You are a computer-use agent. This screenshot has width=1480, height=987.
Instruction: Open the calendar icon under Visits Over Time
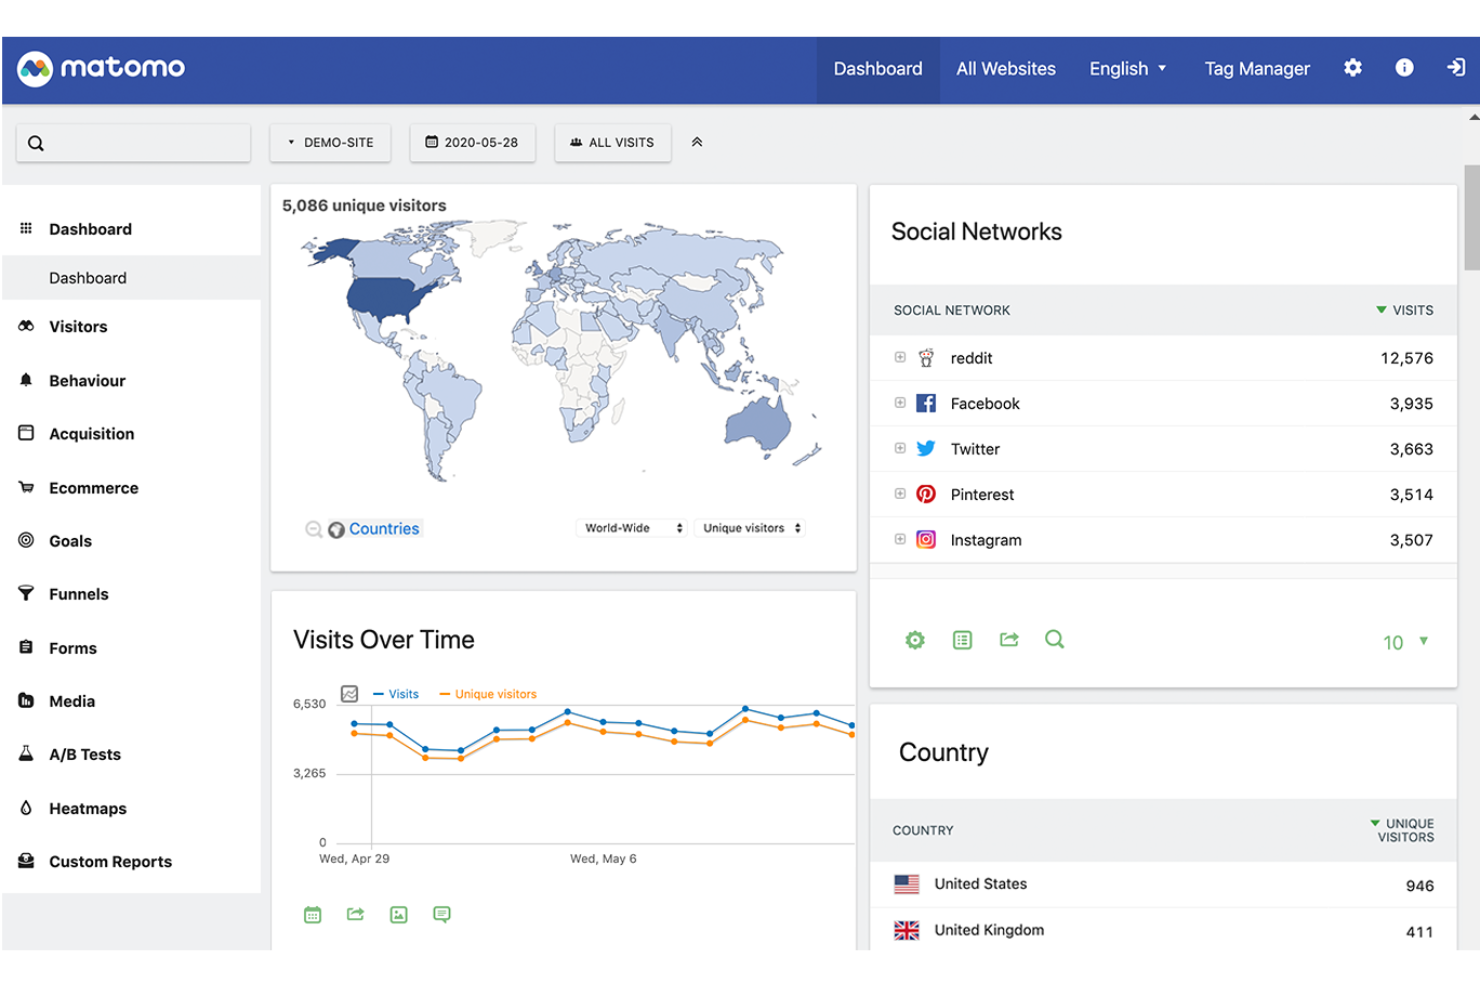pyautogui.click(x=312, y=913)
